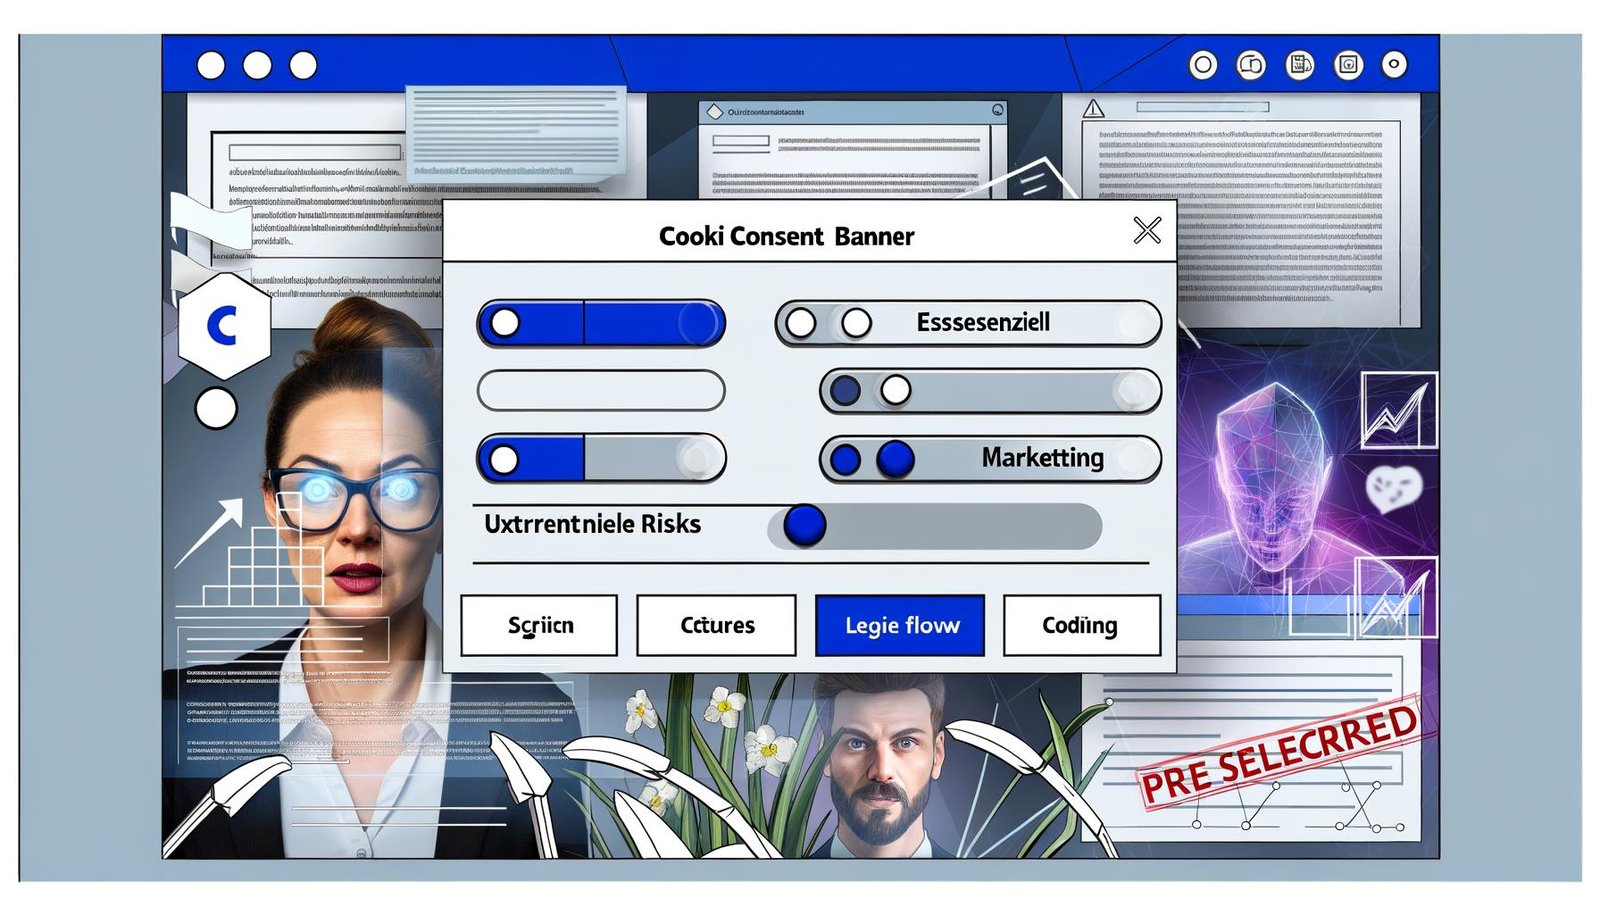Close the Cooki Consent Banner dialog

1147,230
